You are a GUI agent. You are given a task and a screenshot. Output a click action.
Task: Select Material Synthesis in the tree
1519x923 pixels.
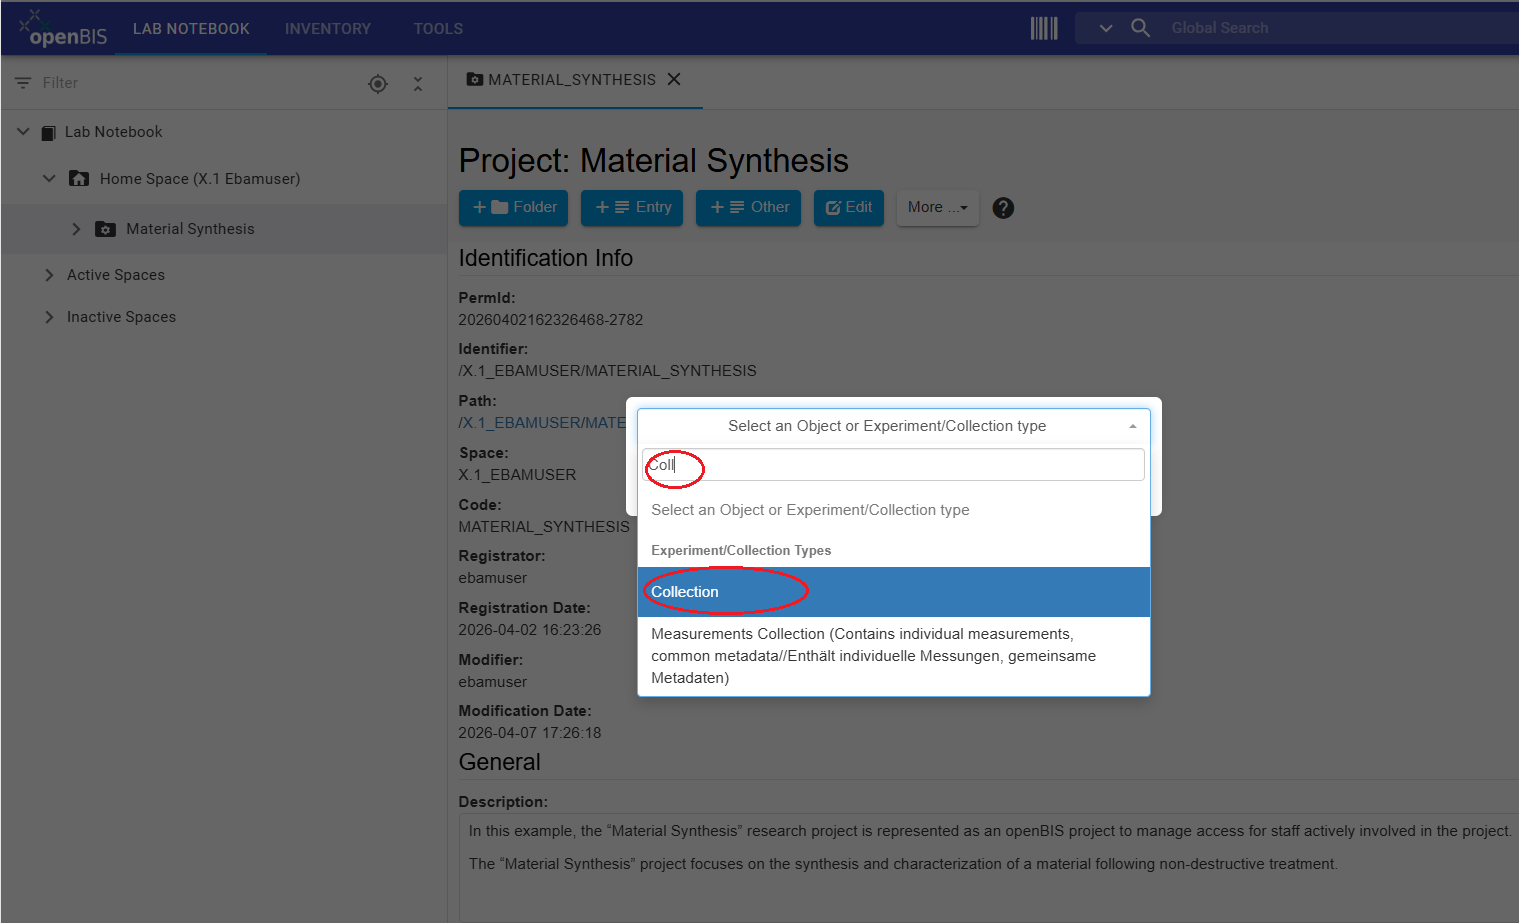tap(190, 229)
